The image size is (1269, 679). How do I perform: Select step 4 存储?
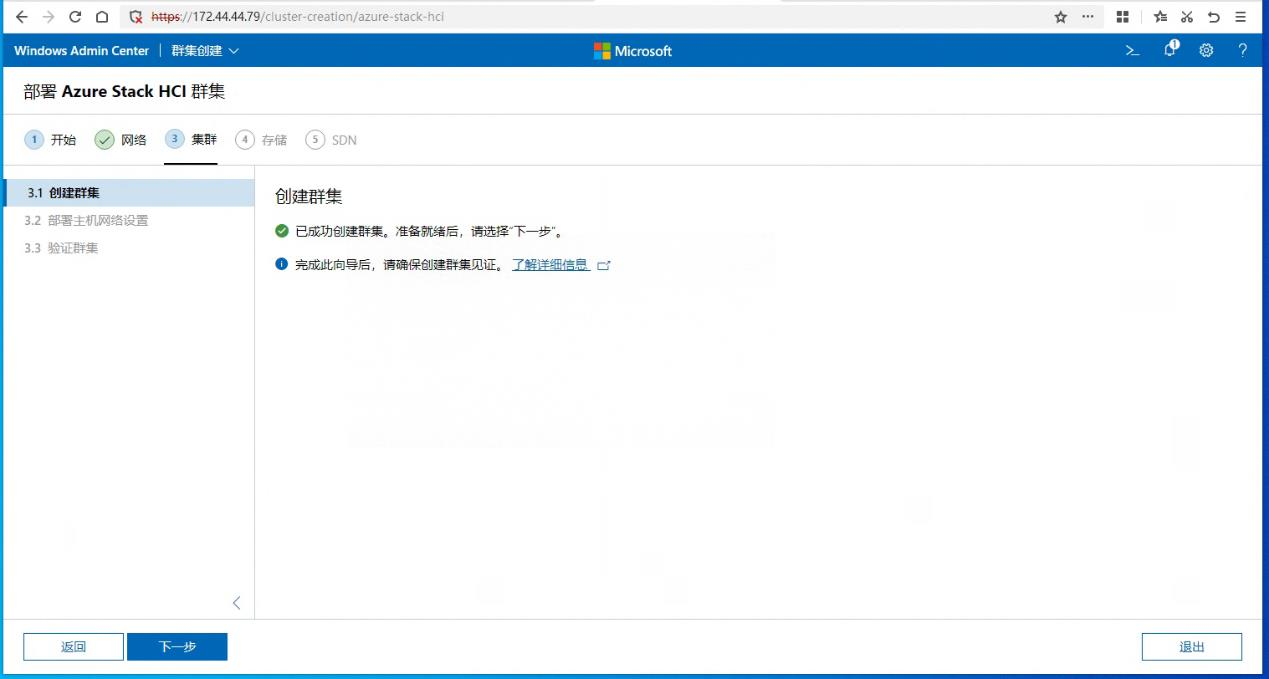coord(261,140)
